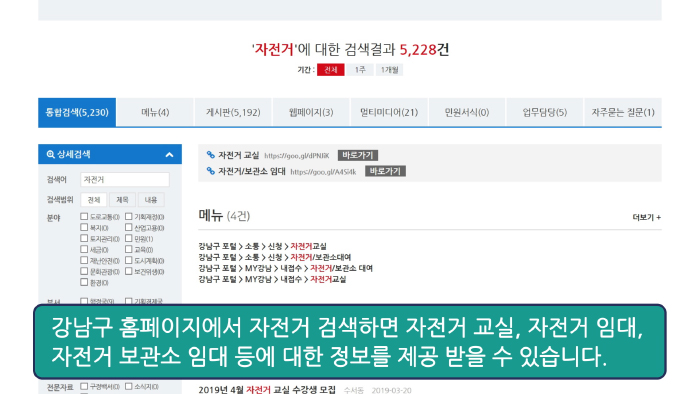Collapse the 상세검색 panel with the chevron
The height and width of the screenshot is (394, 700).
(169, 155)
